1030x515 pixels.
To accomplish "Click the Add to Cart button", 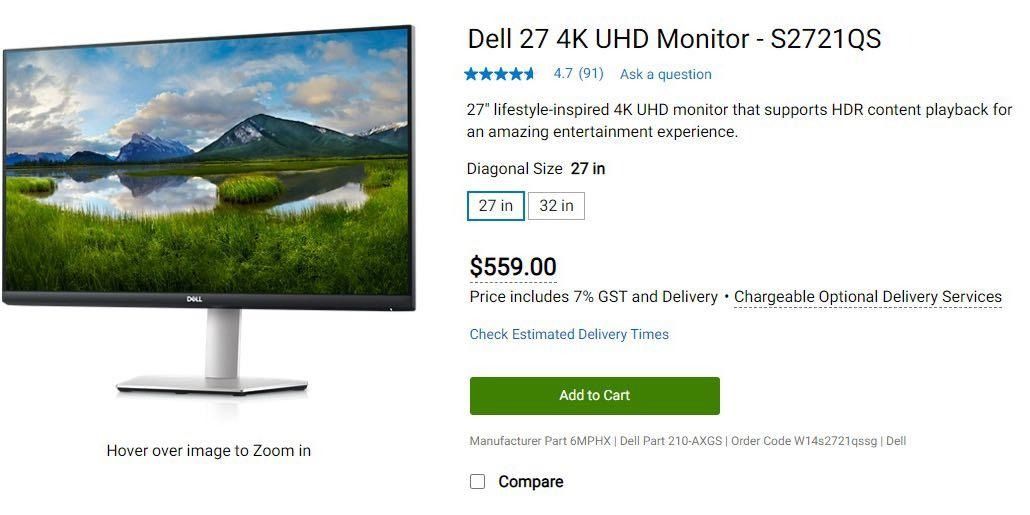I will point(594,395).
